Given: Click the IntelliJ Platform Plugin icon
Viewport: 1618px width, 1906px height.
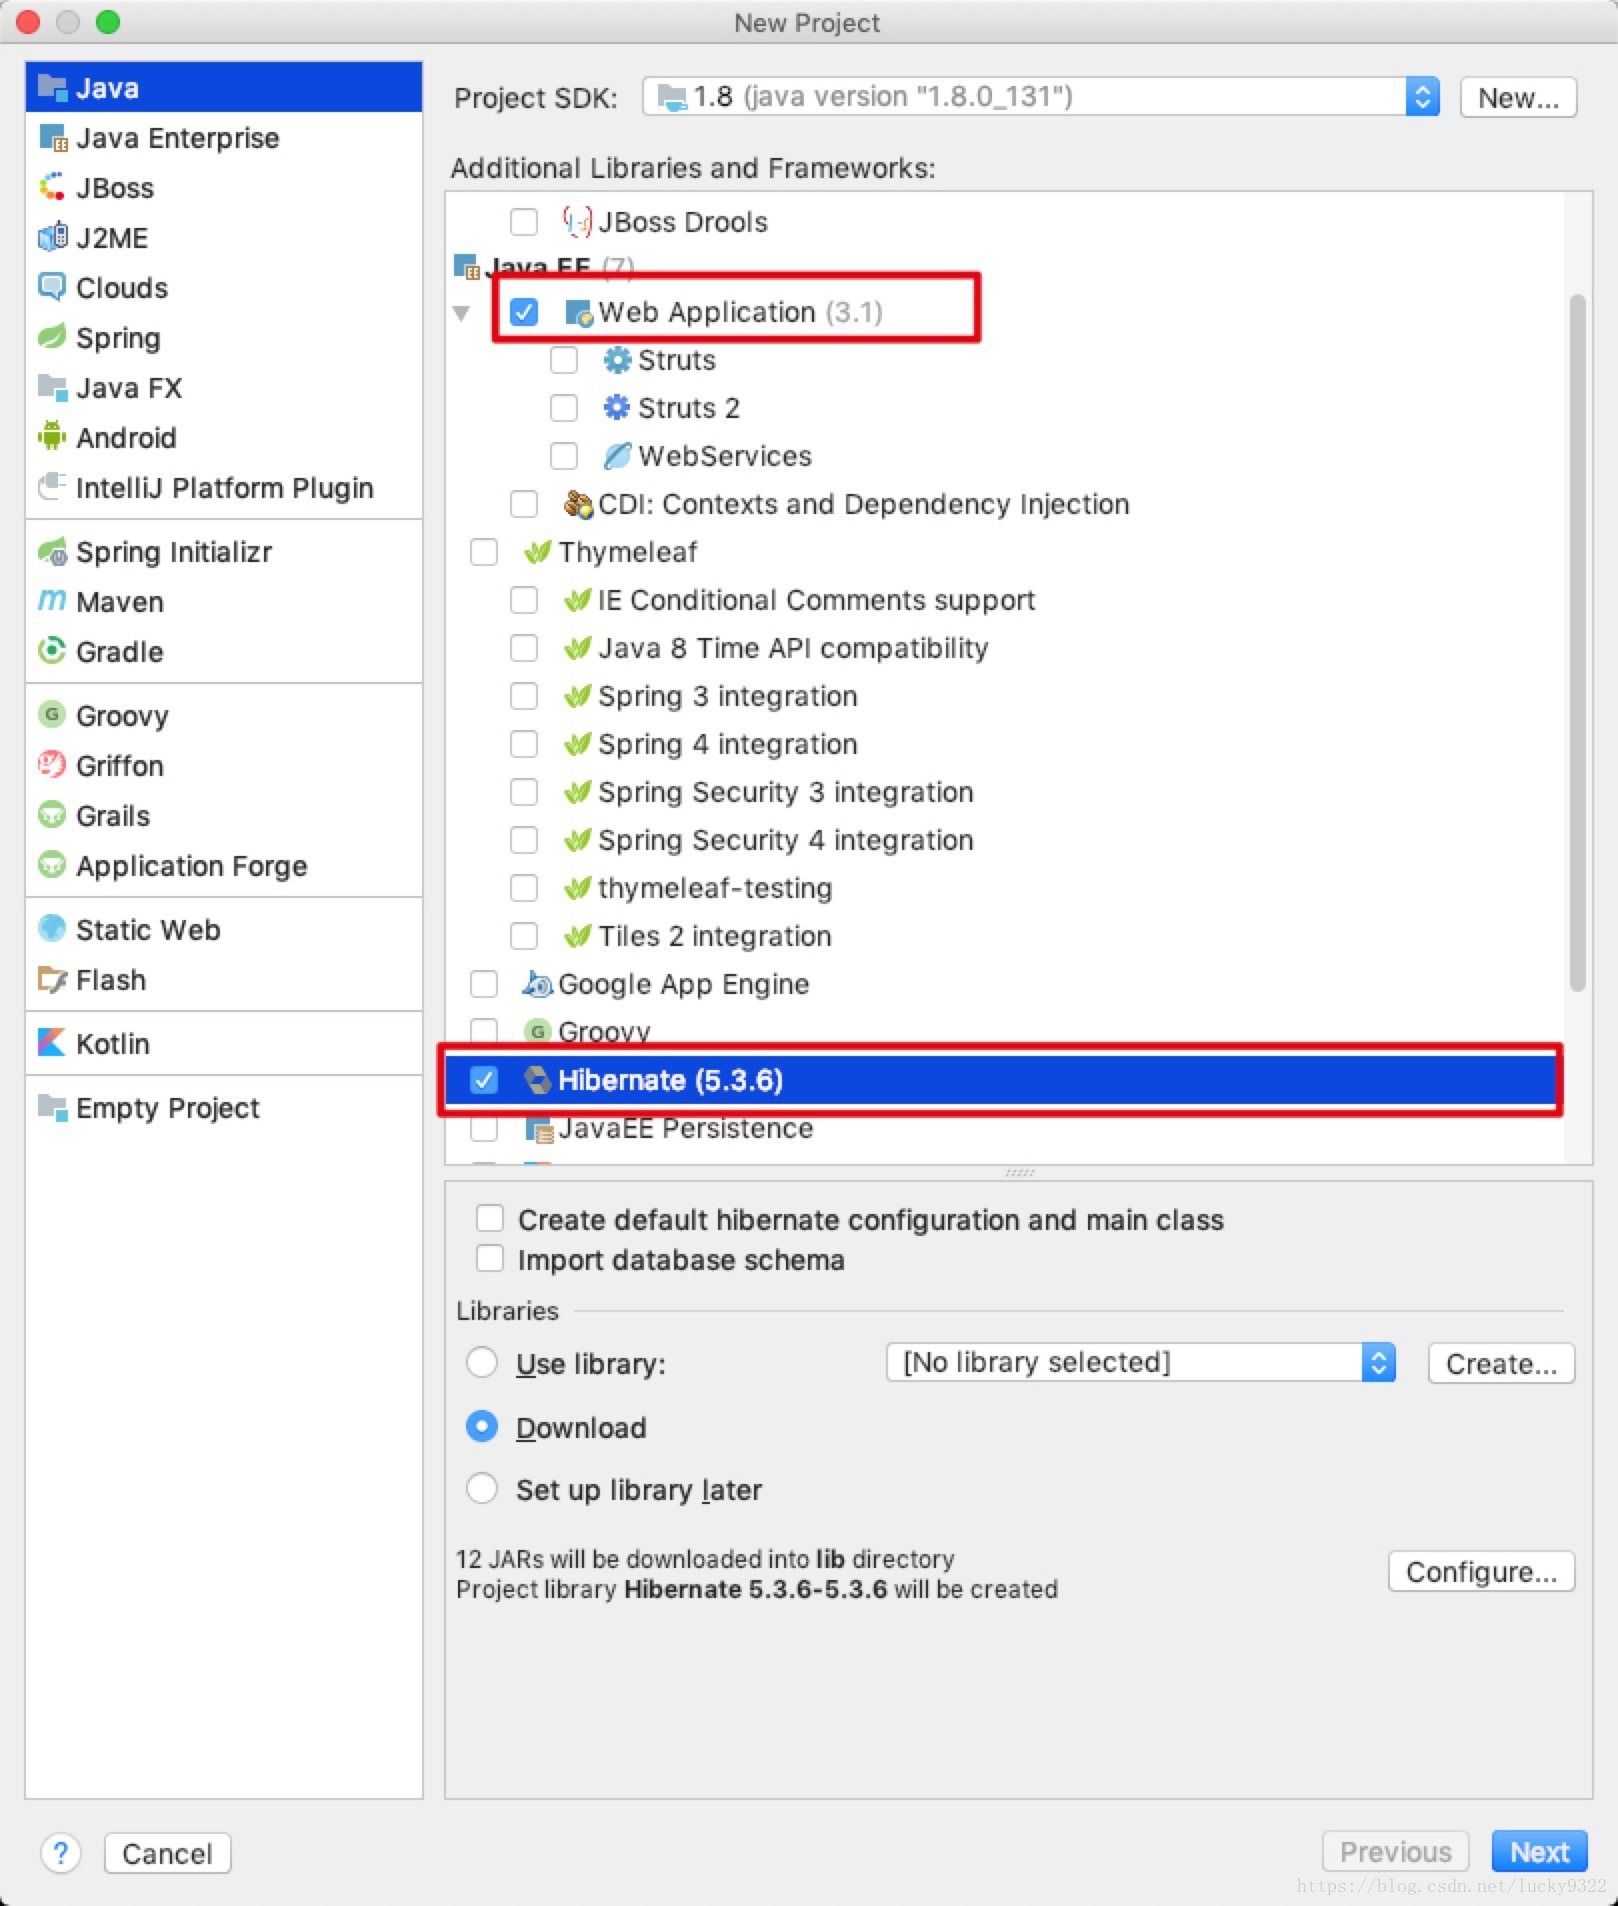Looking at the screenshot, I should 52,488.
